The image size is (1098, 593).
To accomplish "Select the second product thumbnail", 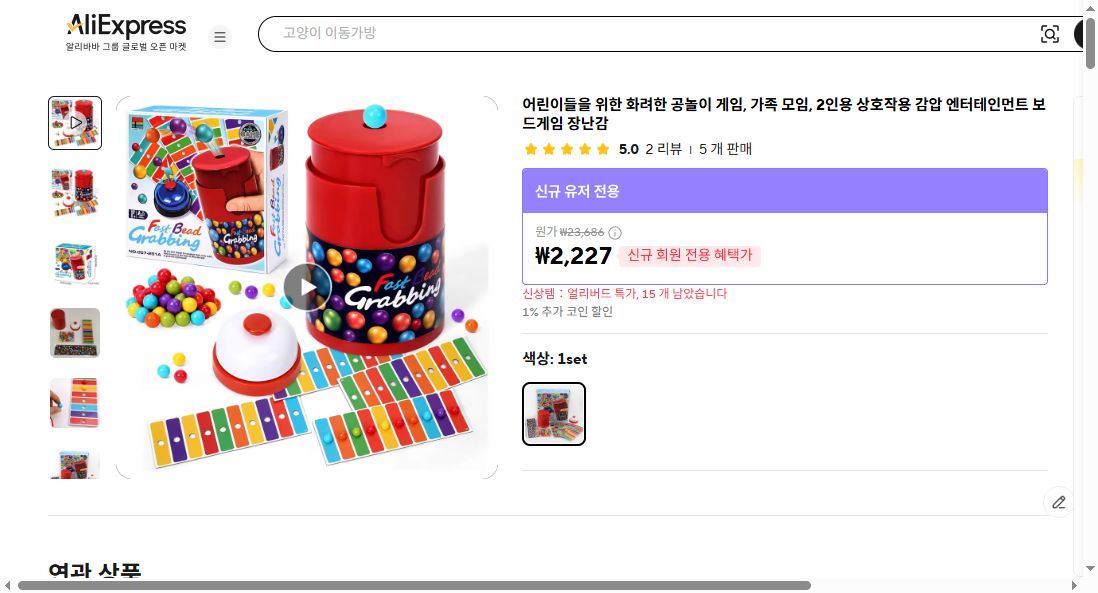I will [75, 193].
